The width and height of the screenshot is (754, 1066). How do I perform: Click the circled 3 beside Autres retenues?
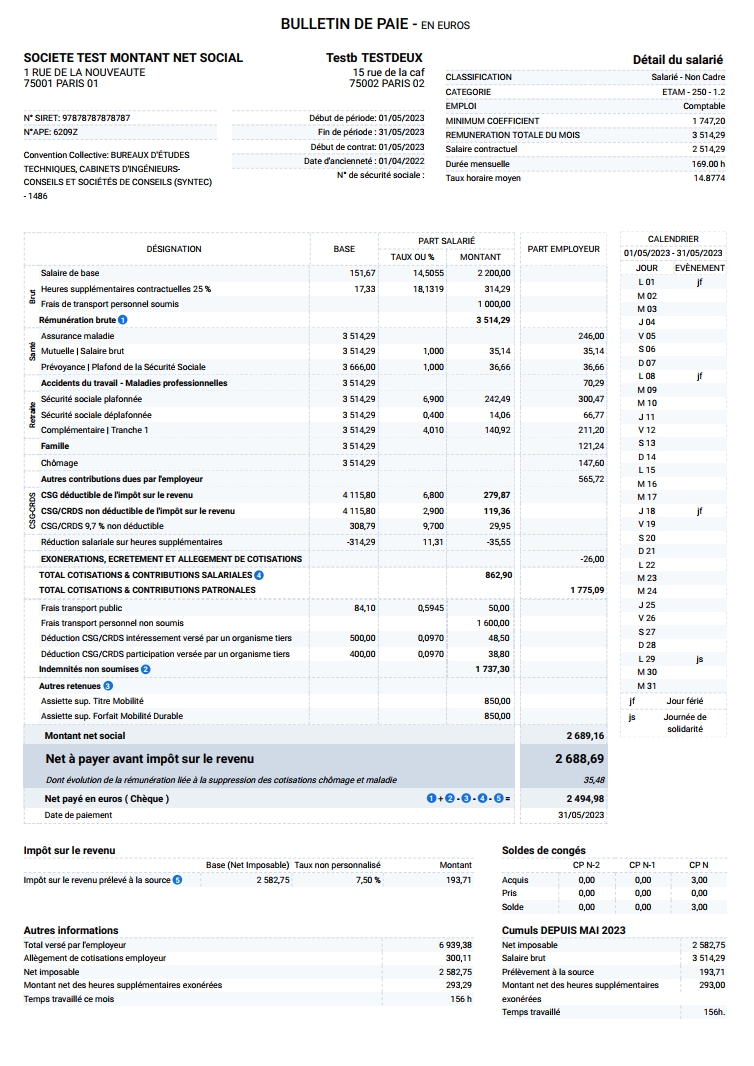108,686
